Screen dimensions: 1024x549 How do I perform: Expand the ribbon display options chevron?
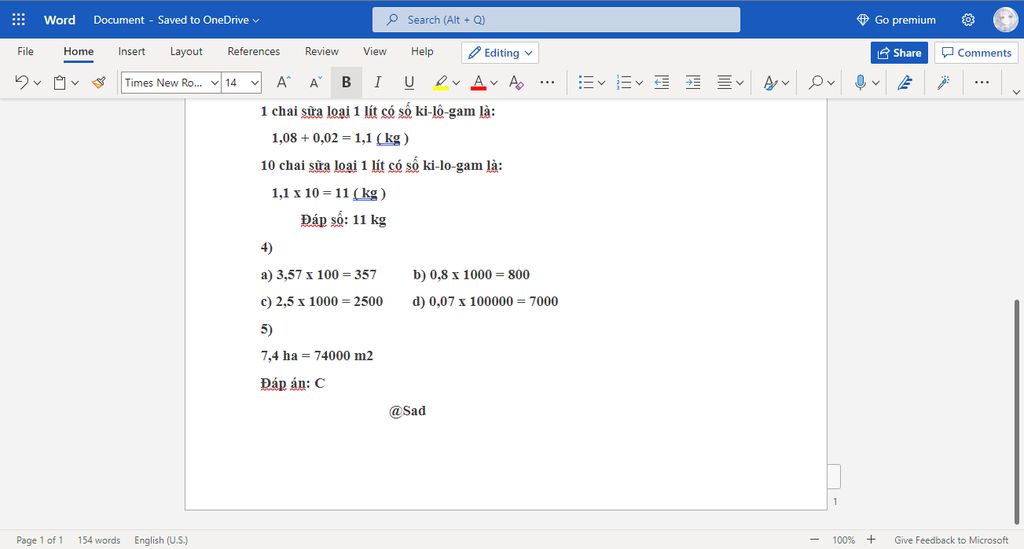click(1016, 92)
